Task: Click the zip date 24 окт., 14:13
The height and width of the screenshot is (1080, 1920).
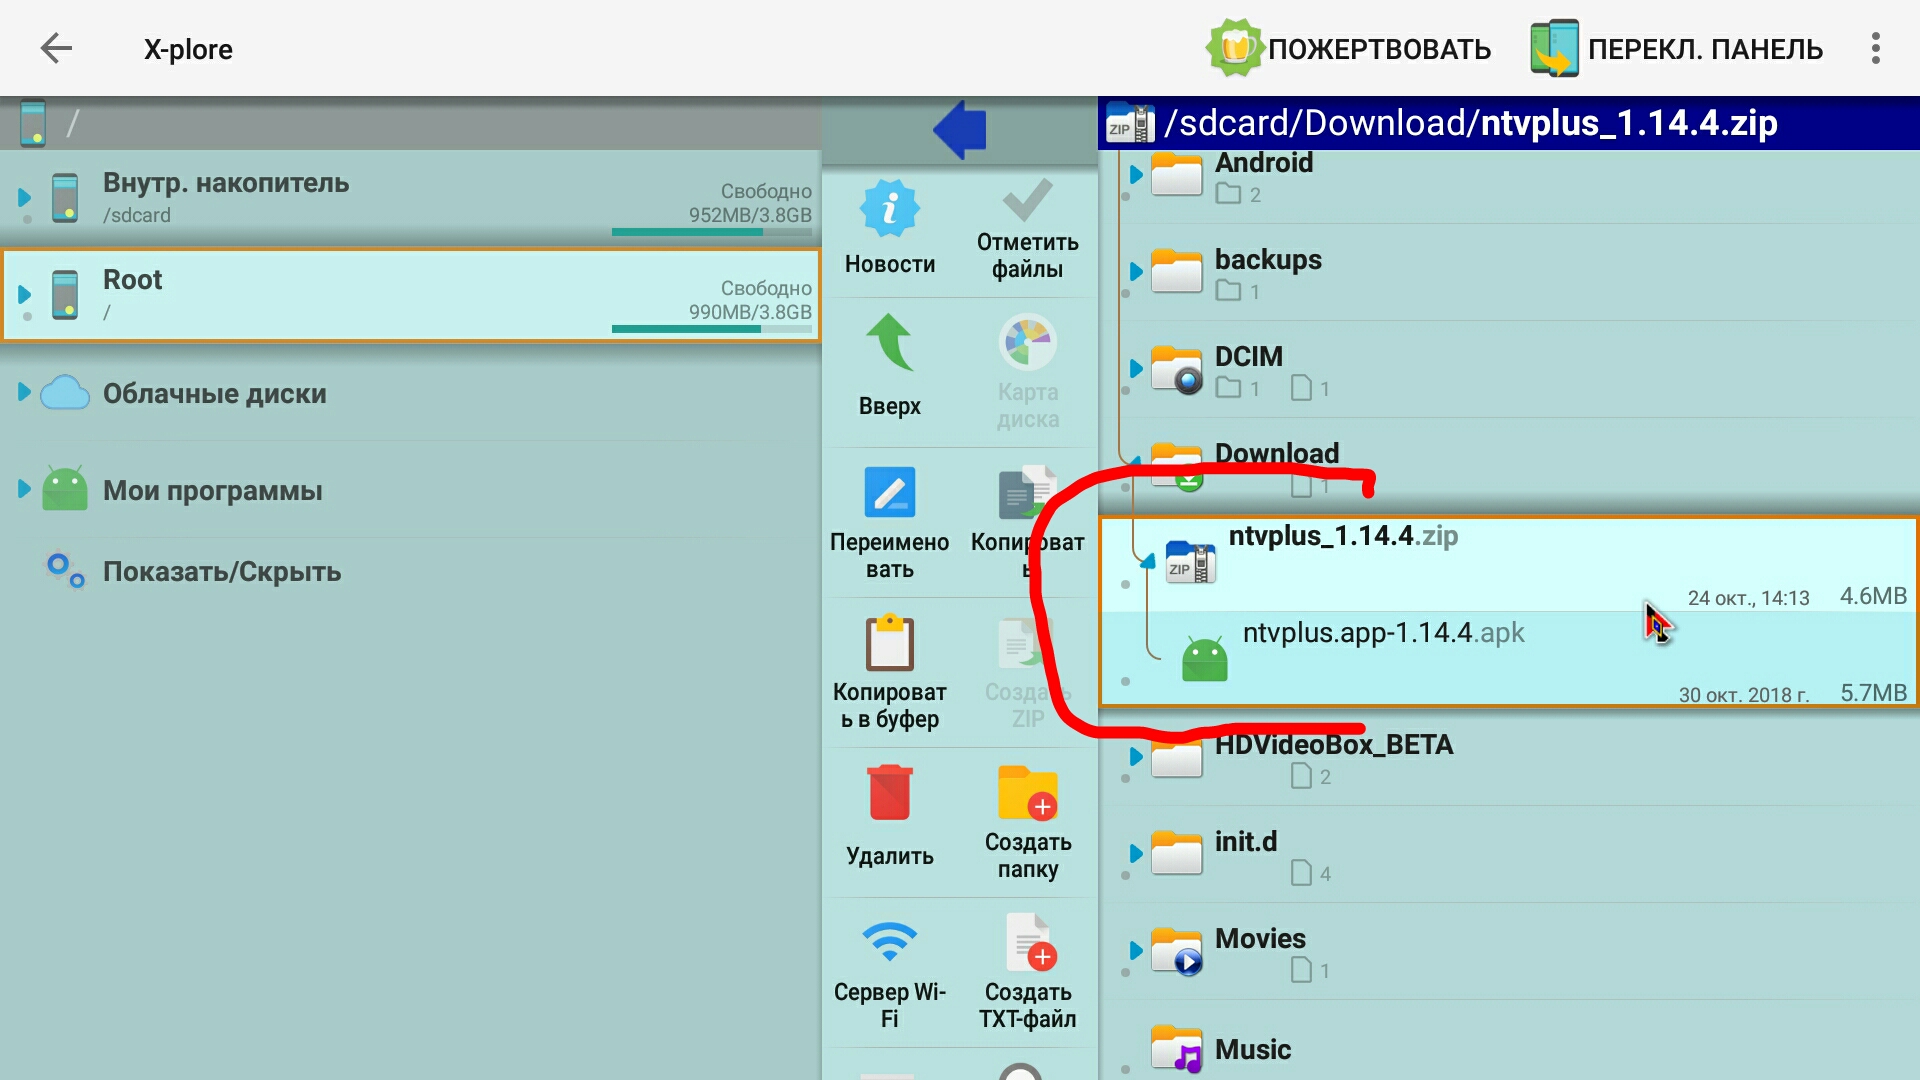Action: pyautogui.click(x=1748, y=598)
